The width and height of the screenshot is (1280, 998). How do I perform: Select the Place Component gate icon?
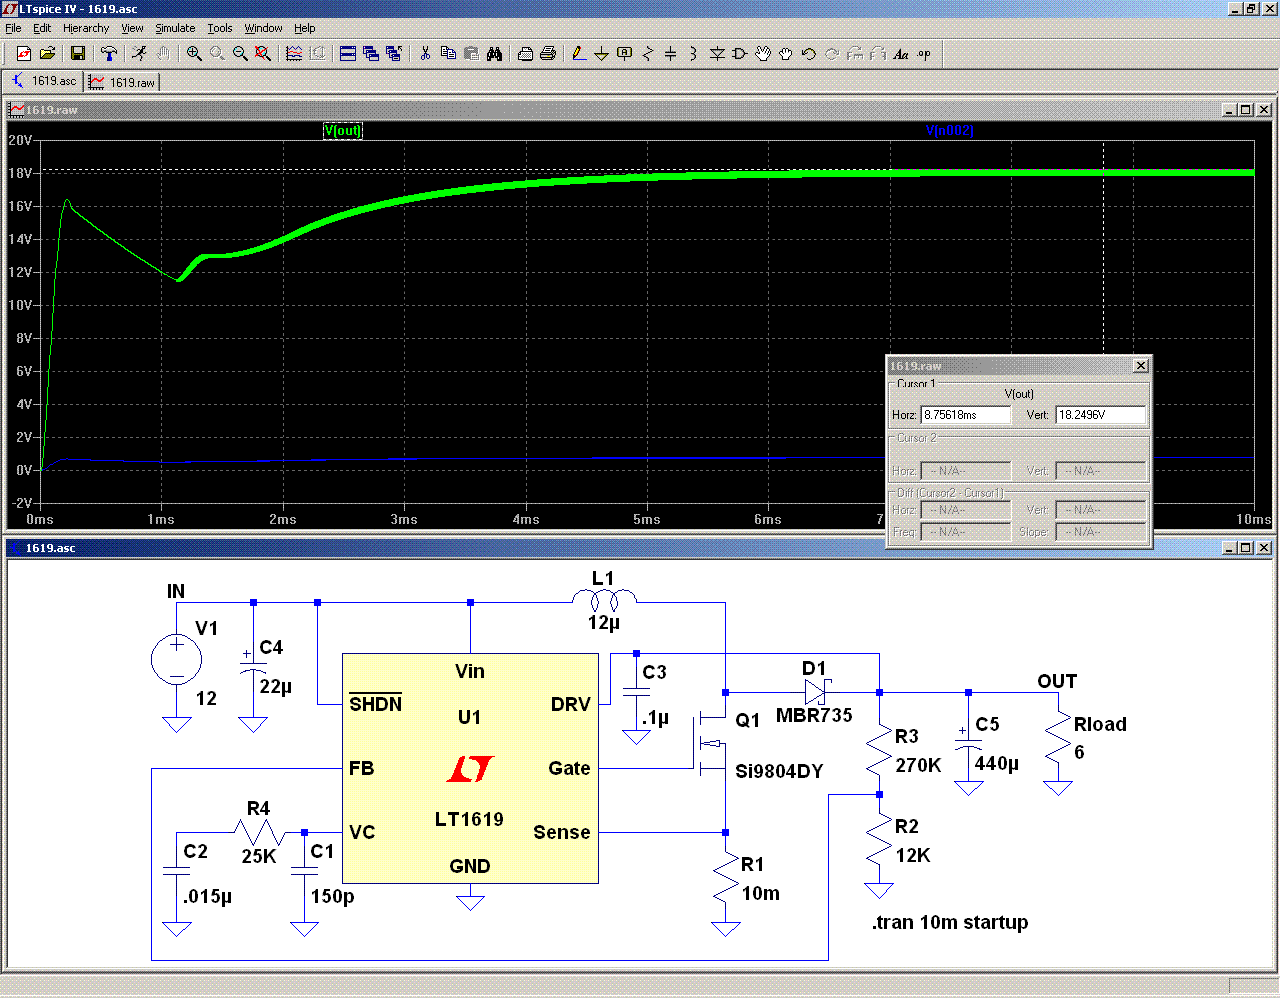(740, 54)
